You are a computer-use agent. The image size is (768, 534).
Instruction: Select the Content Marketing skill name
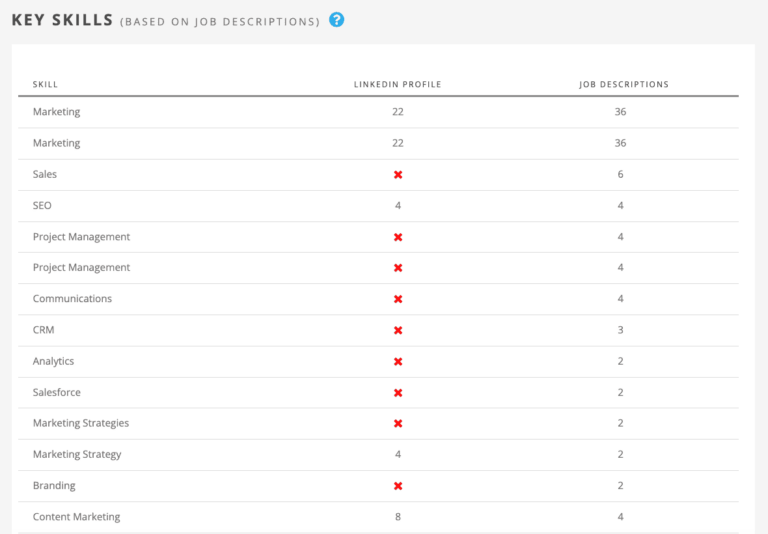[76, 517]
